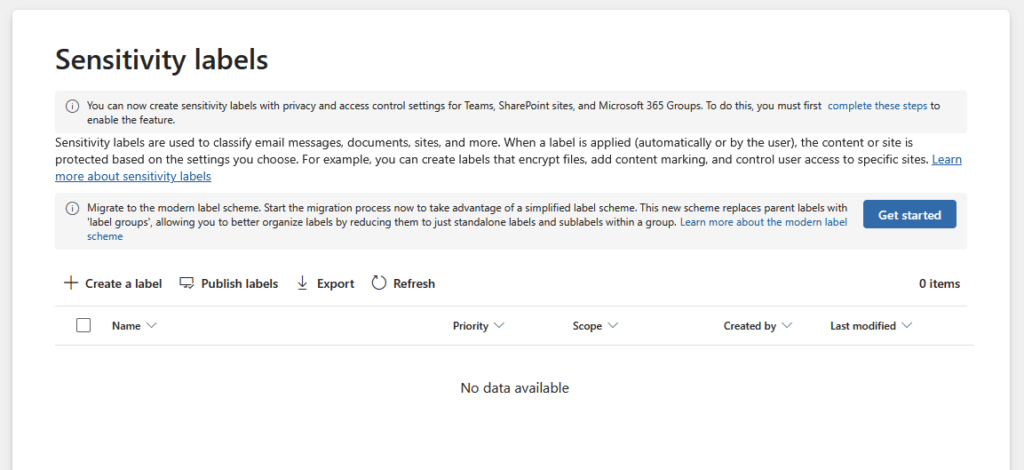Follow 'Learn more about sensitivity labels' link

click(x=508, y=168)
